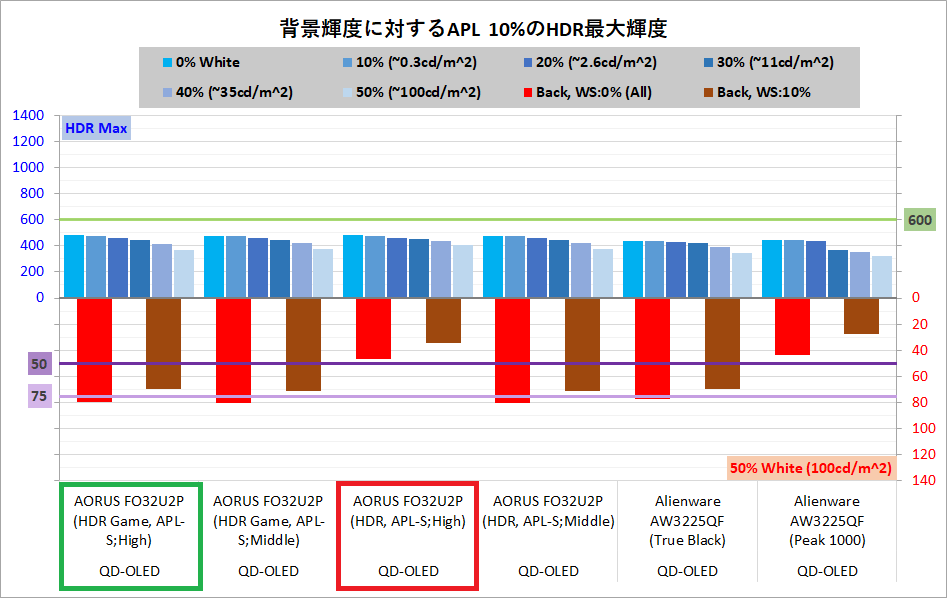Click the red "20" right axis value
947x598 pixels.
[x=920, y=324]
